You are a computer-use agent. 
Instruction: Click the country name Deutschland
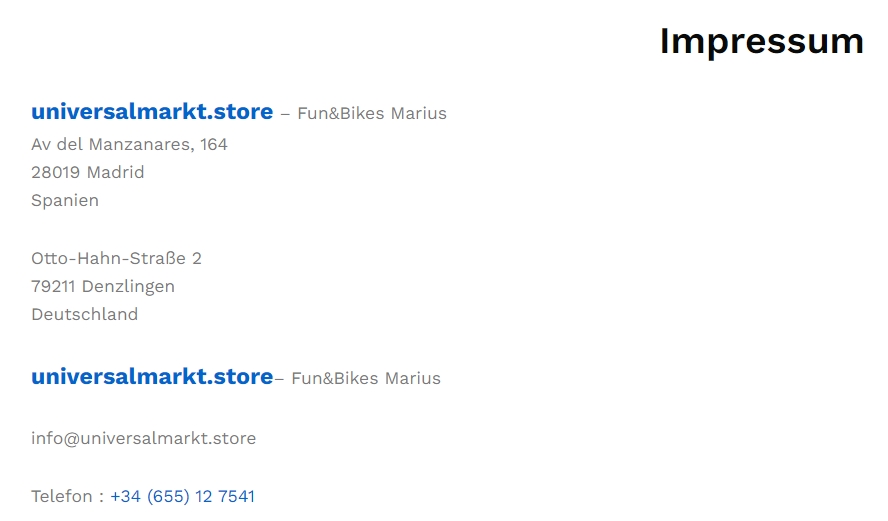pyautogui.click(x=85, y=314)
